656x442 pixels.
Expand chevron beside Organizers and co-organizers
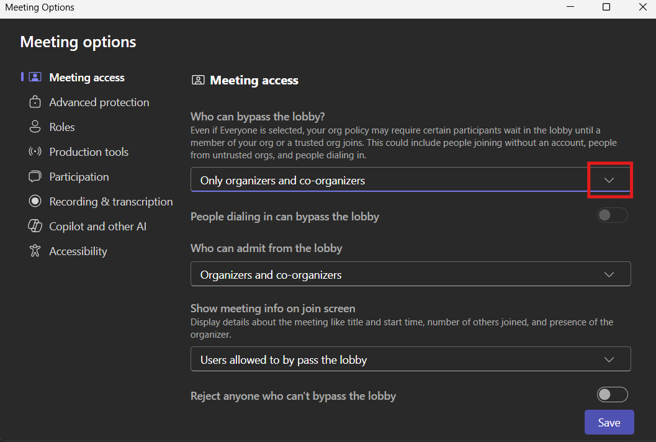tap(609, 275)
